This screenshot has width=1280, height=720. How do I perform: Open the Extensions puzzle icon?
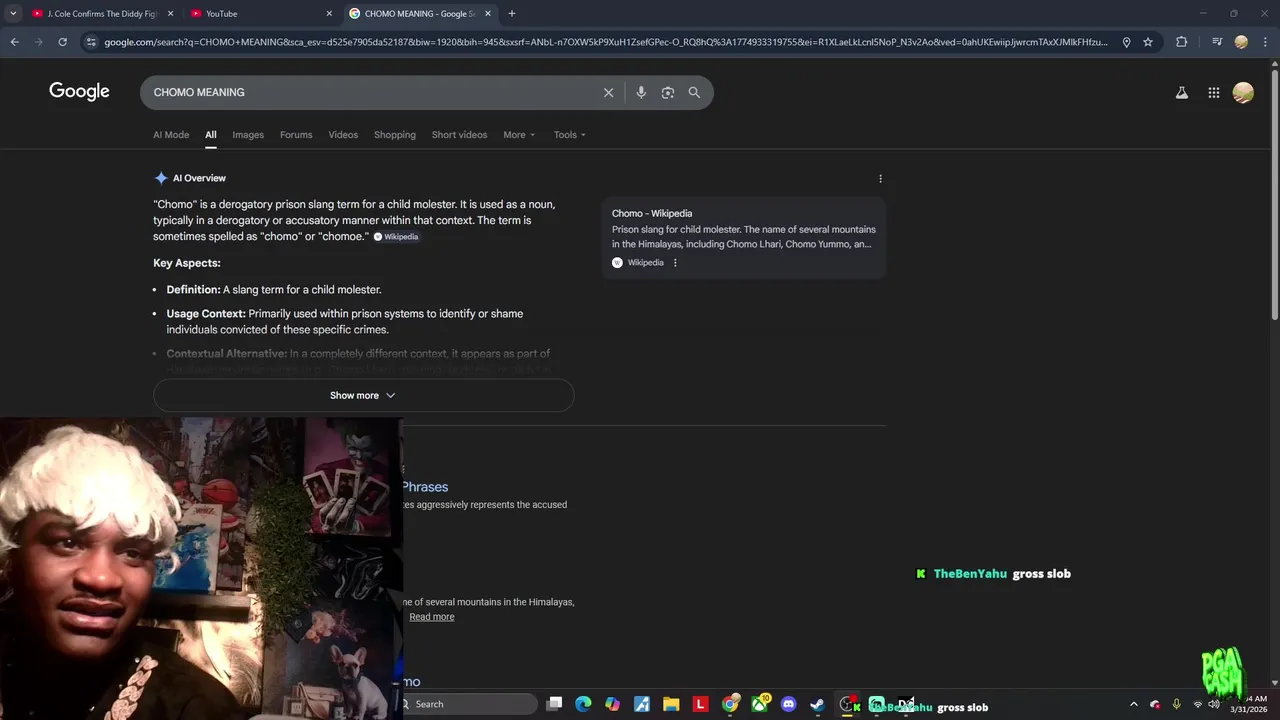1182,42
